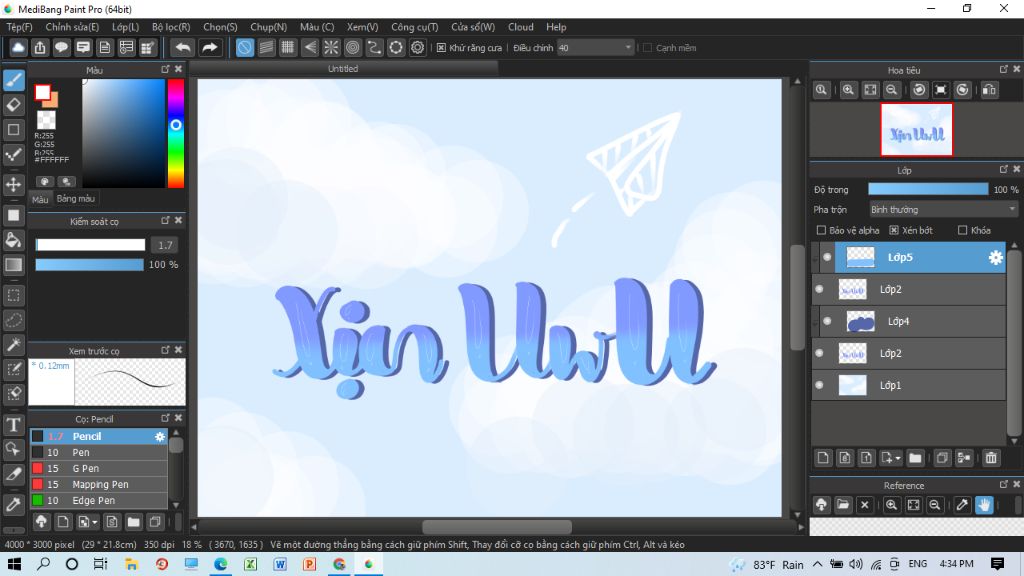Select the Move tool

click(14, 185)
